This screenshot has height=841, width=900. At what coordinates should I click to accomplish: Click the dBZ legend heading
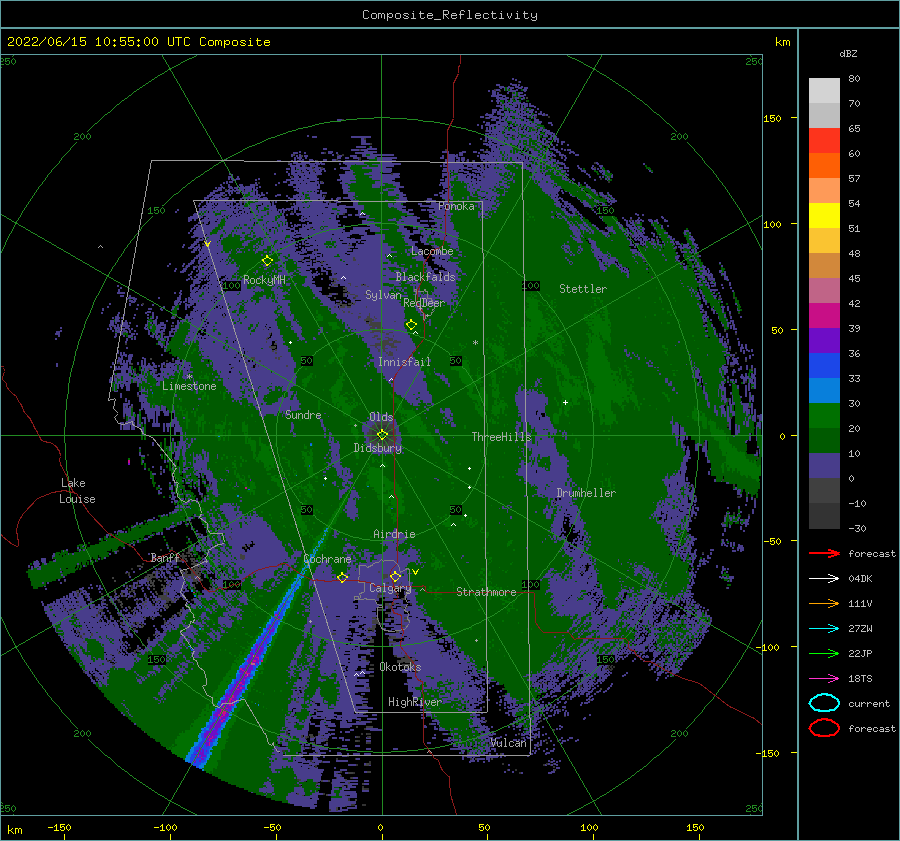pyautogui.click(x=848, y=53)
